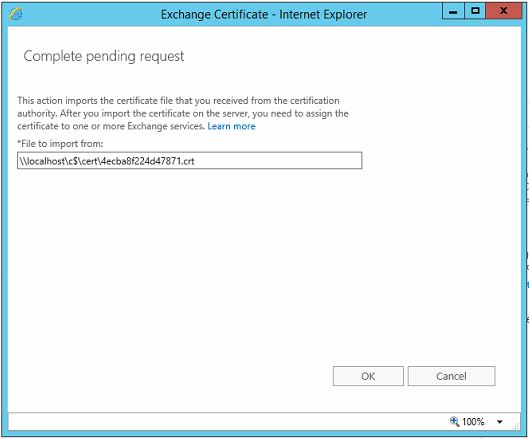The image size is (529, 439).
Task: Open the zoom level dropdown arrow
Action: pyautogui.click(x=500, y=421)
